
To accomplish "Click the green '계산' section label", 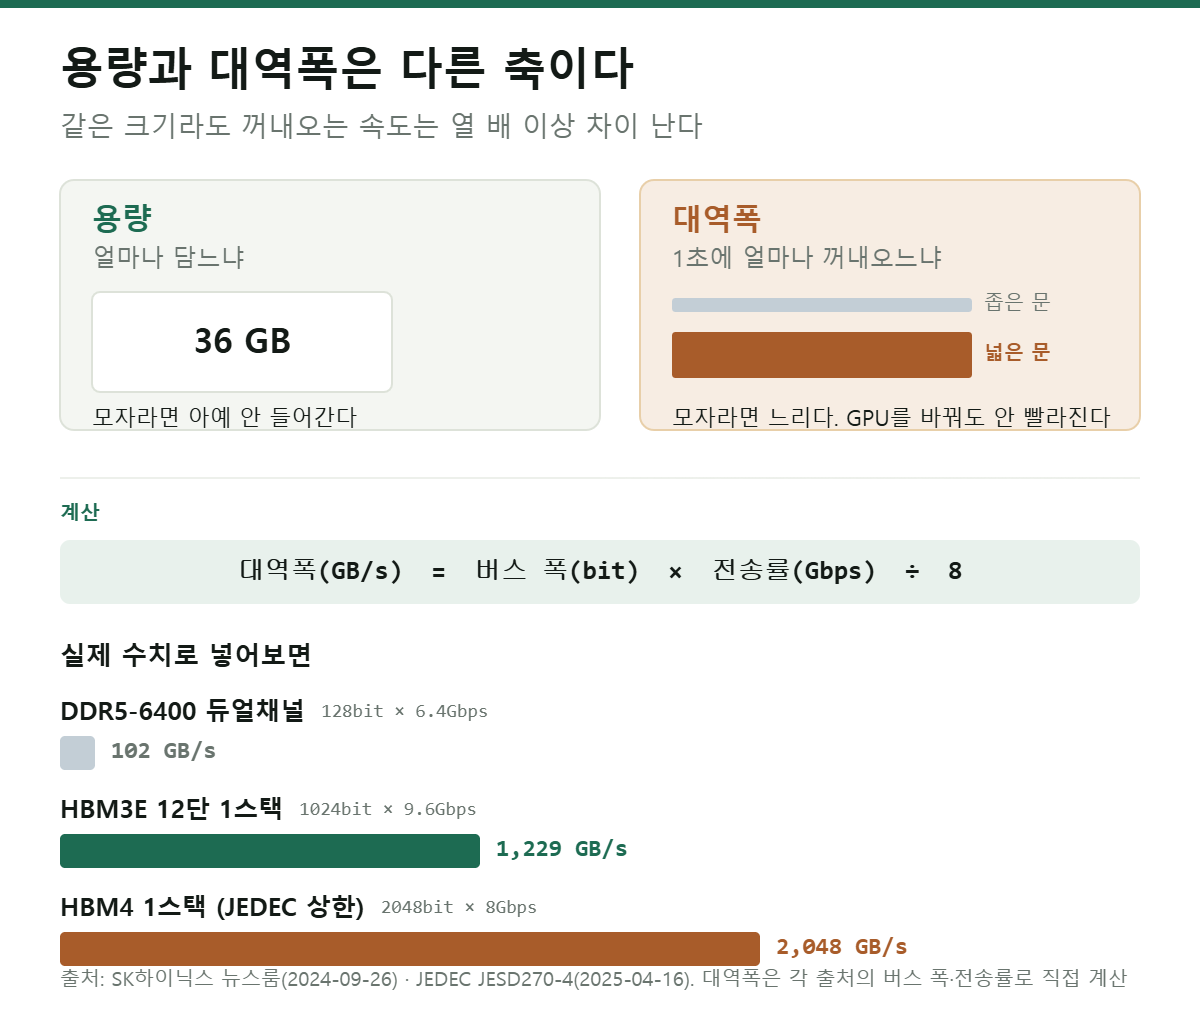I will point(80,512).
